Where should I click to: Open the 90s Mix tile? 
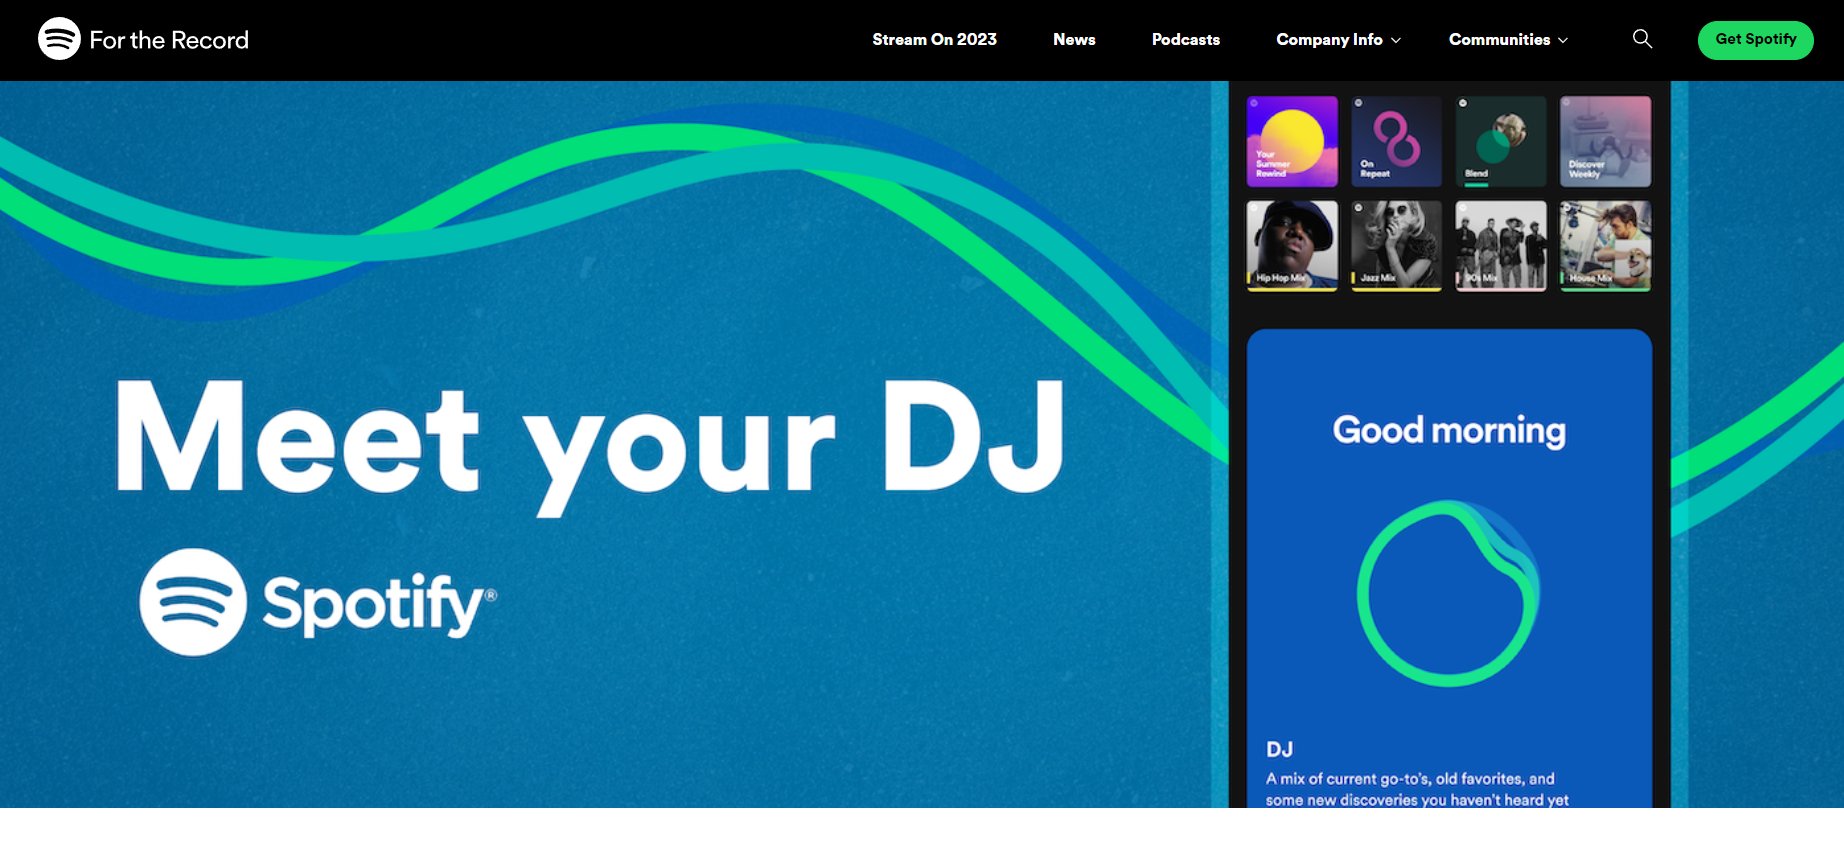[1501, 246]
